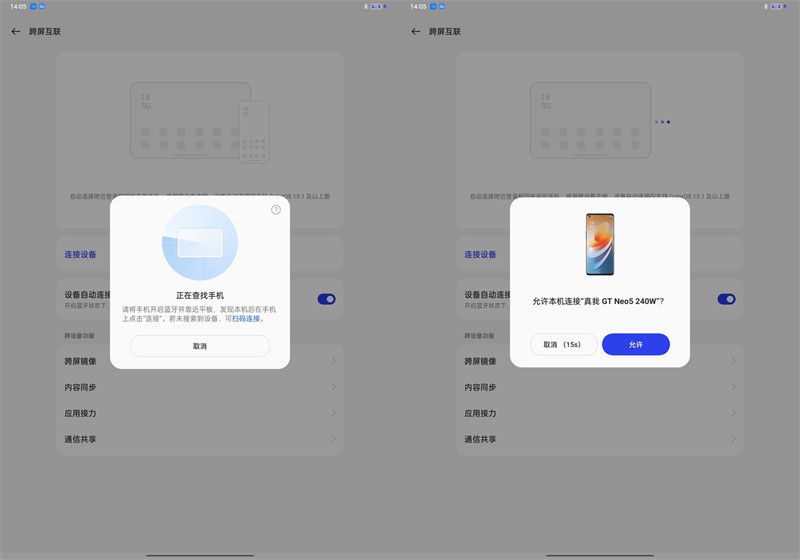800x560 pixels.
Task: Go back using left screen's back arrow
Action: [16, 32]
